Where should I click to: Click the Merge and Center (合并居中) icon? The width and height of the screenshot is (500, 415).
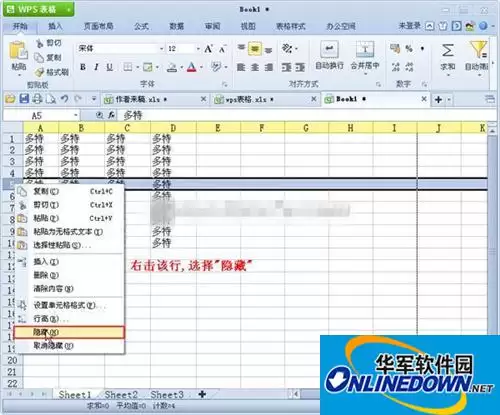tap(365, 50)
